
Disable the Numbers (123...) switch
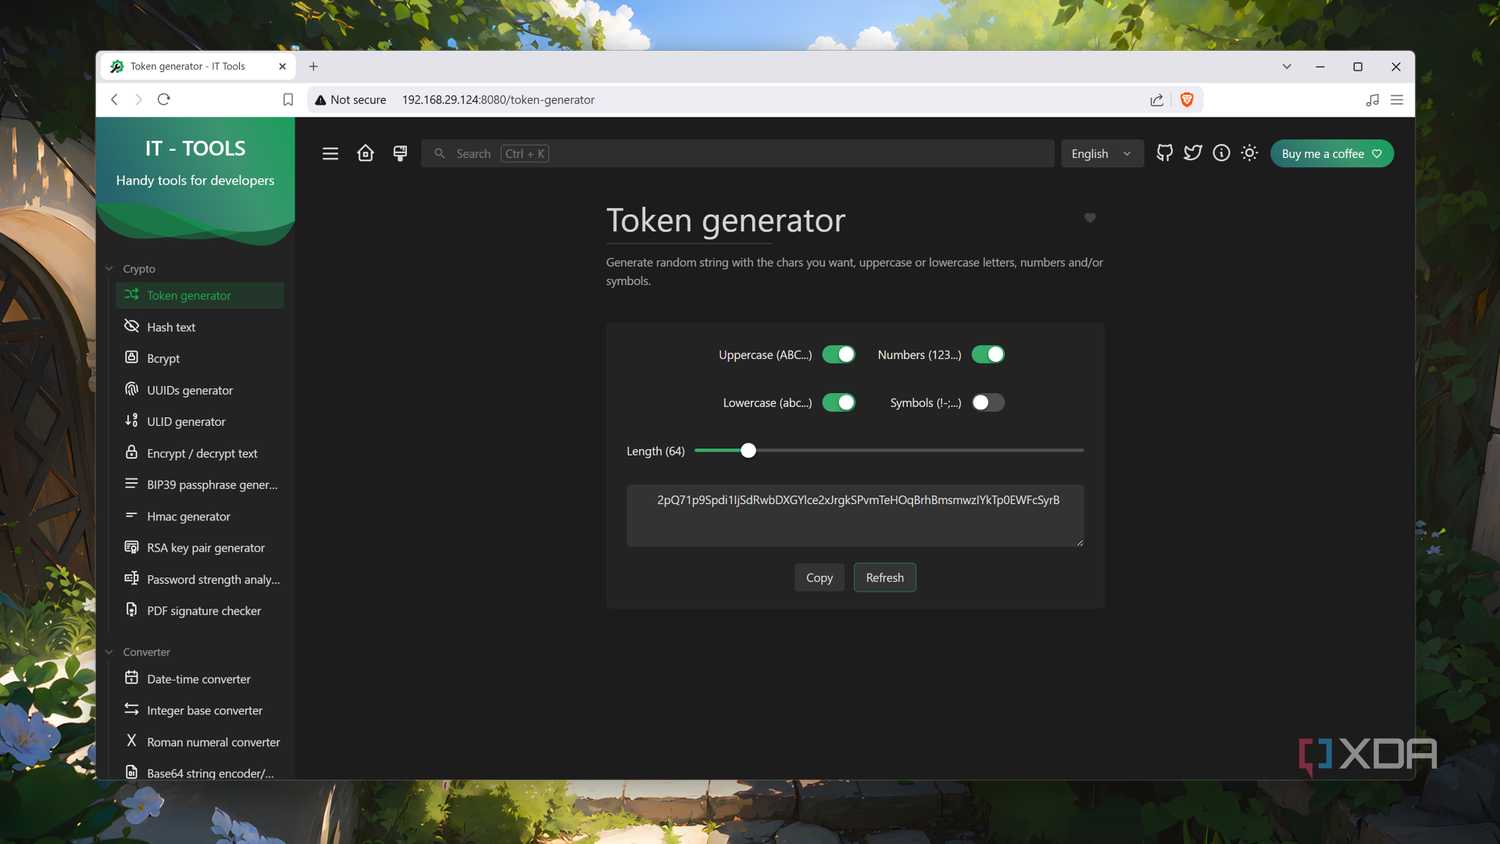tap(988, 355)
